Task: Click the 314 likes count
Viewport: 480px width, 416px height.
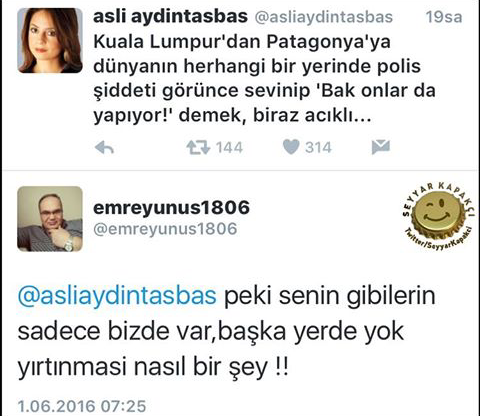Action: coord(318,147)
